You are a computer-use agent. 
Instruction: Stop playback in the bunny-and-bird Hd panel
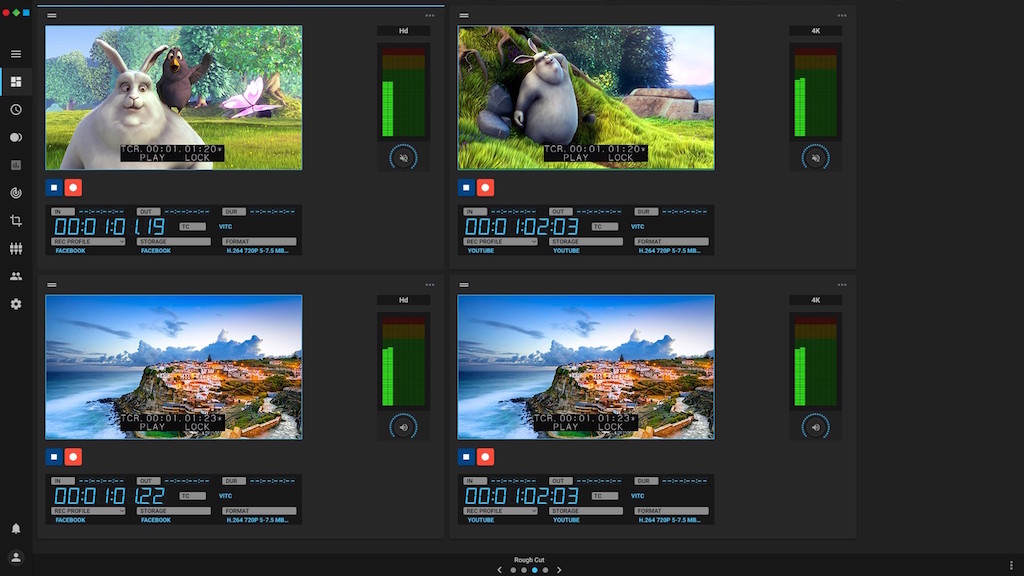[x=54, y=188]
